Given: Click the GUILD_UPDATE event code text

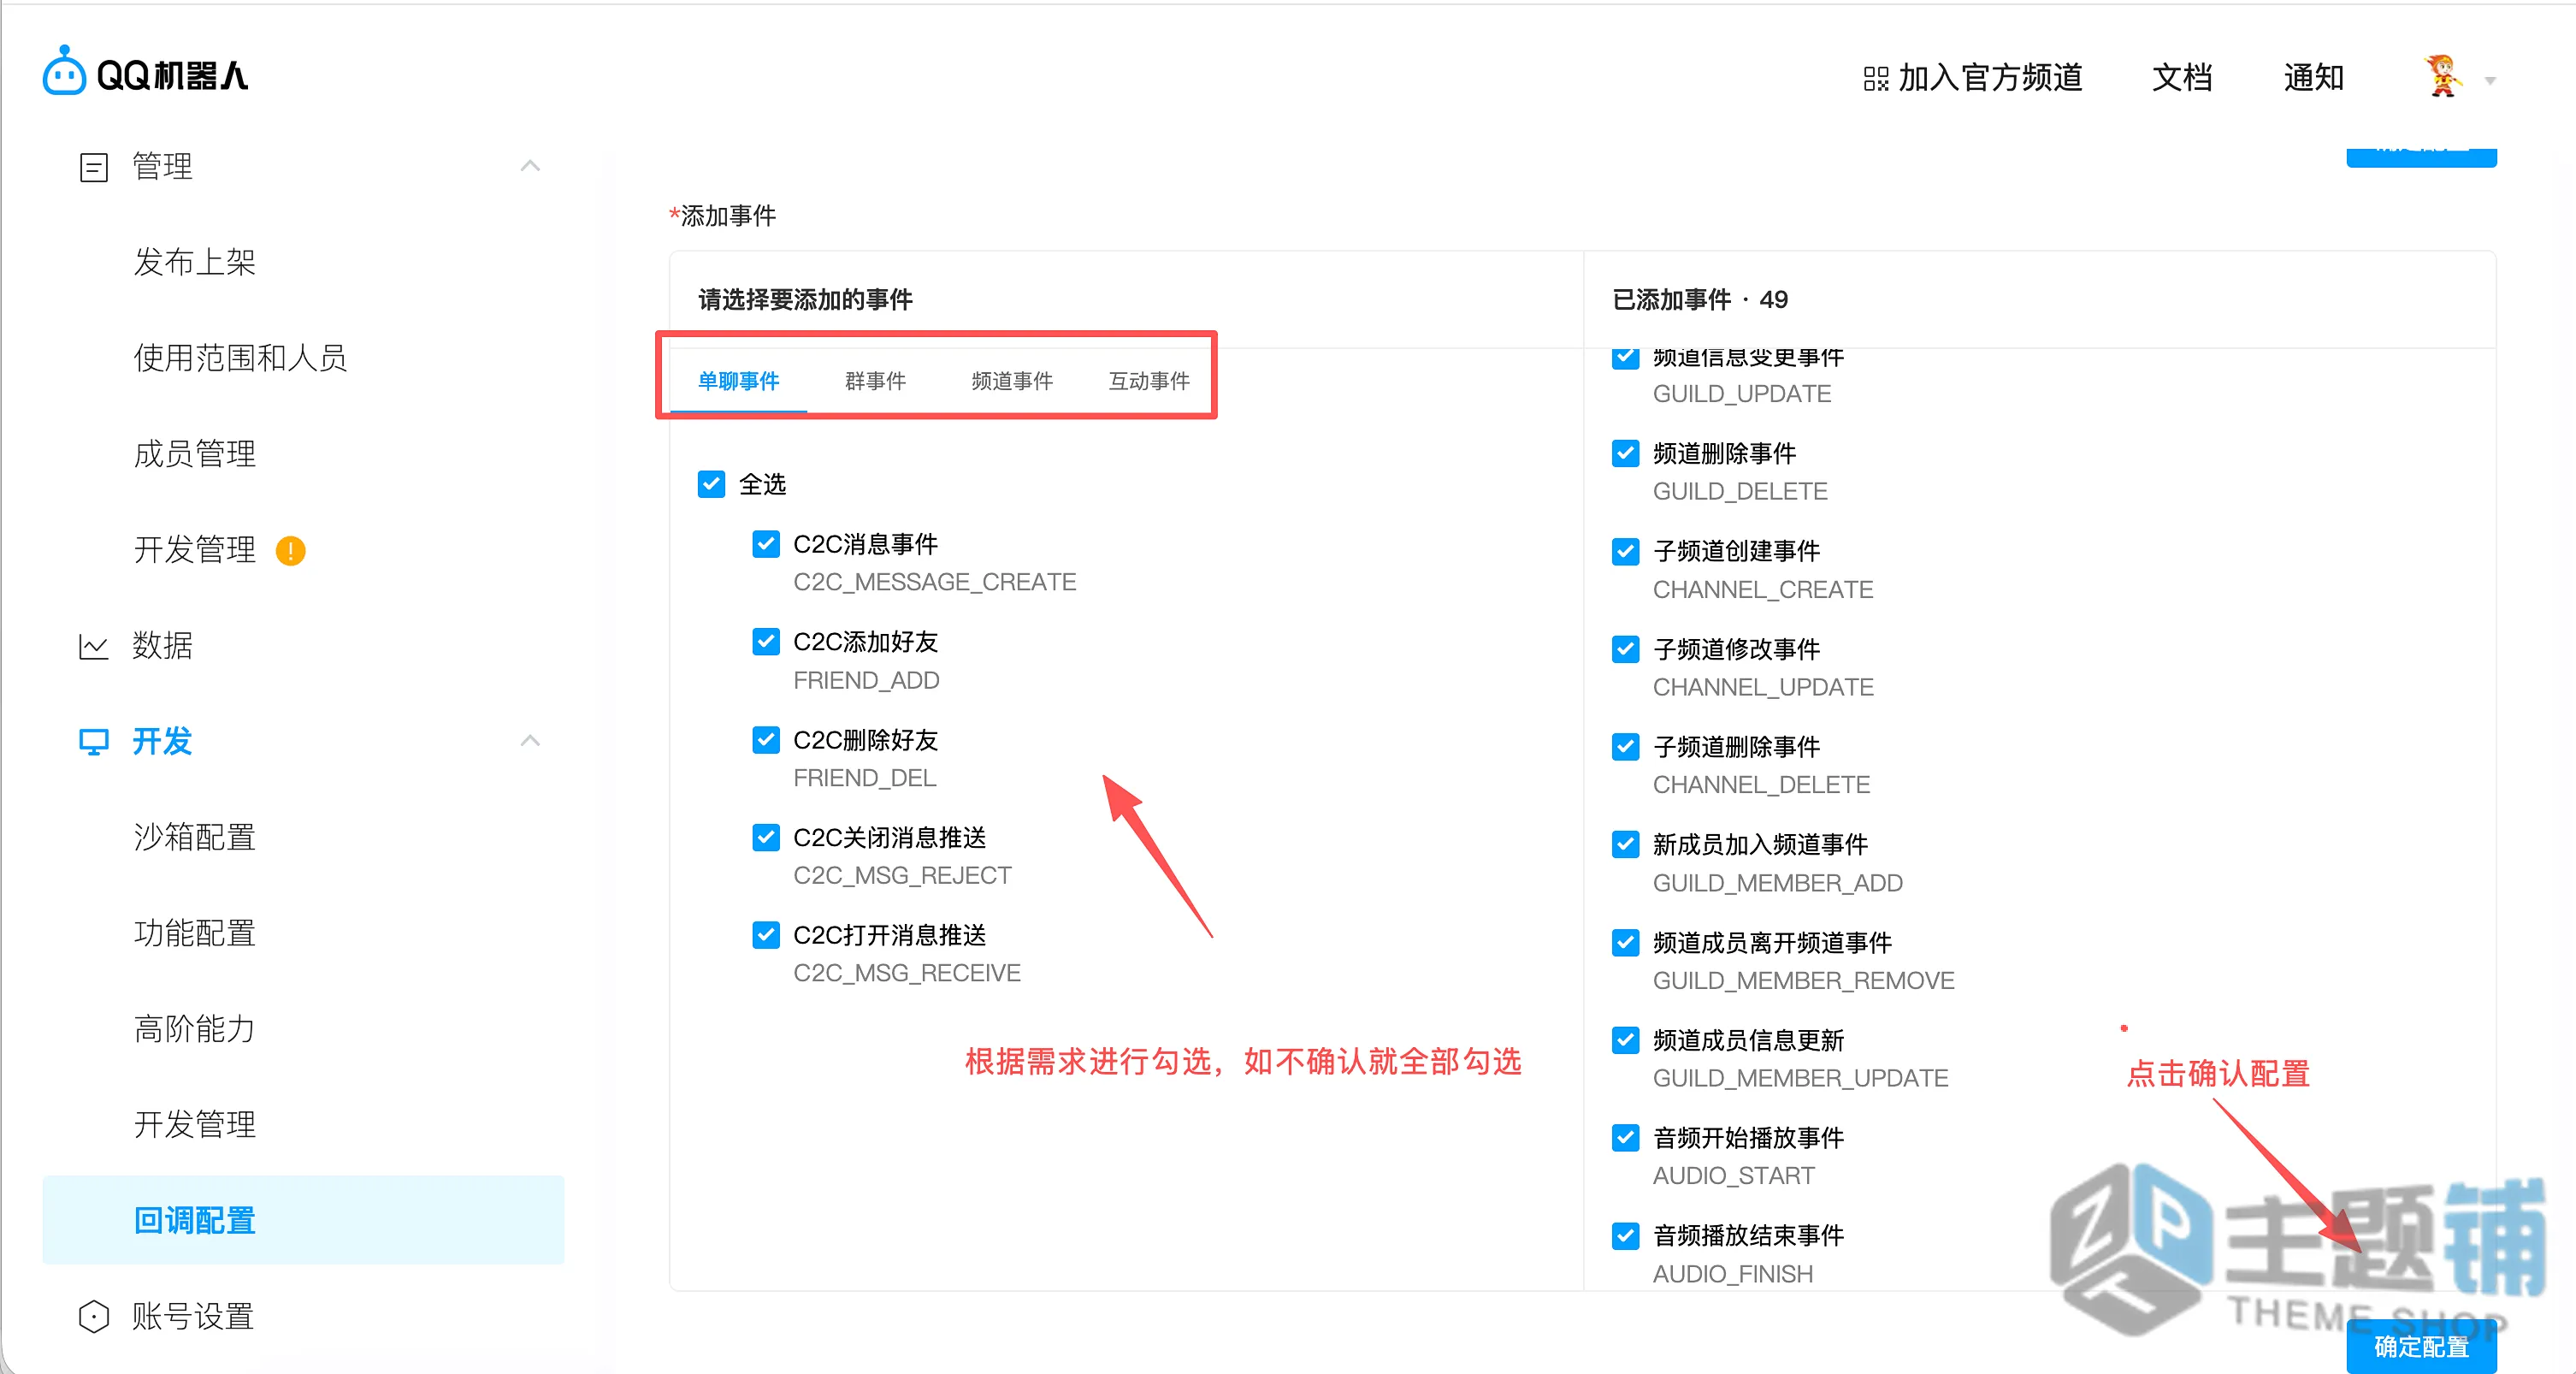Looking at the screenshot, I should coord(1741,394).
